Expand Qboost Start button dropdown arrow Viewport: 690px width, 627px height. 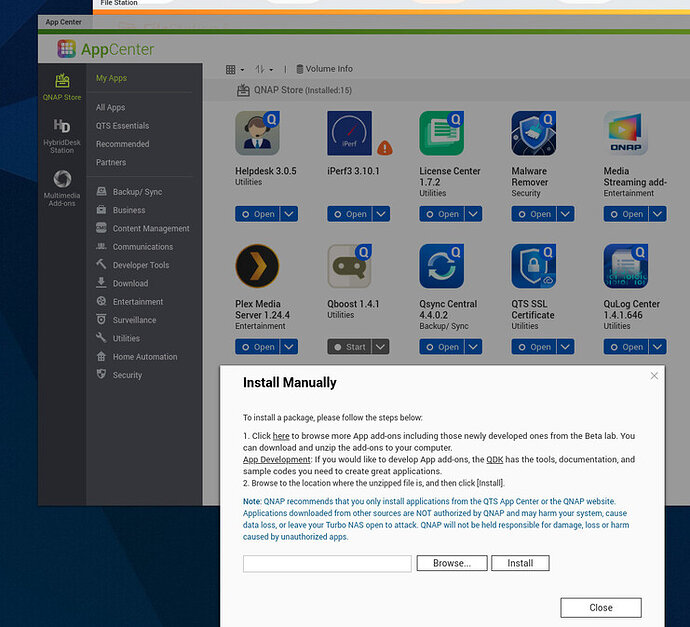pos(381,347)
